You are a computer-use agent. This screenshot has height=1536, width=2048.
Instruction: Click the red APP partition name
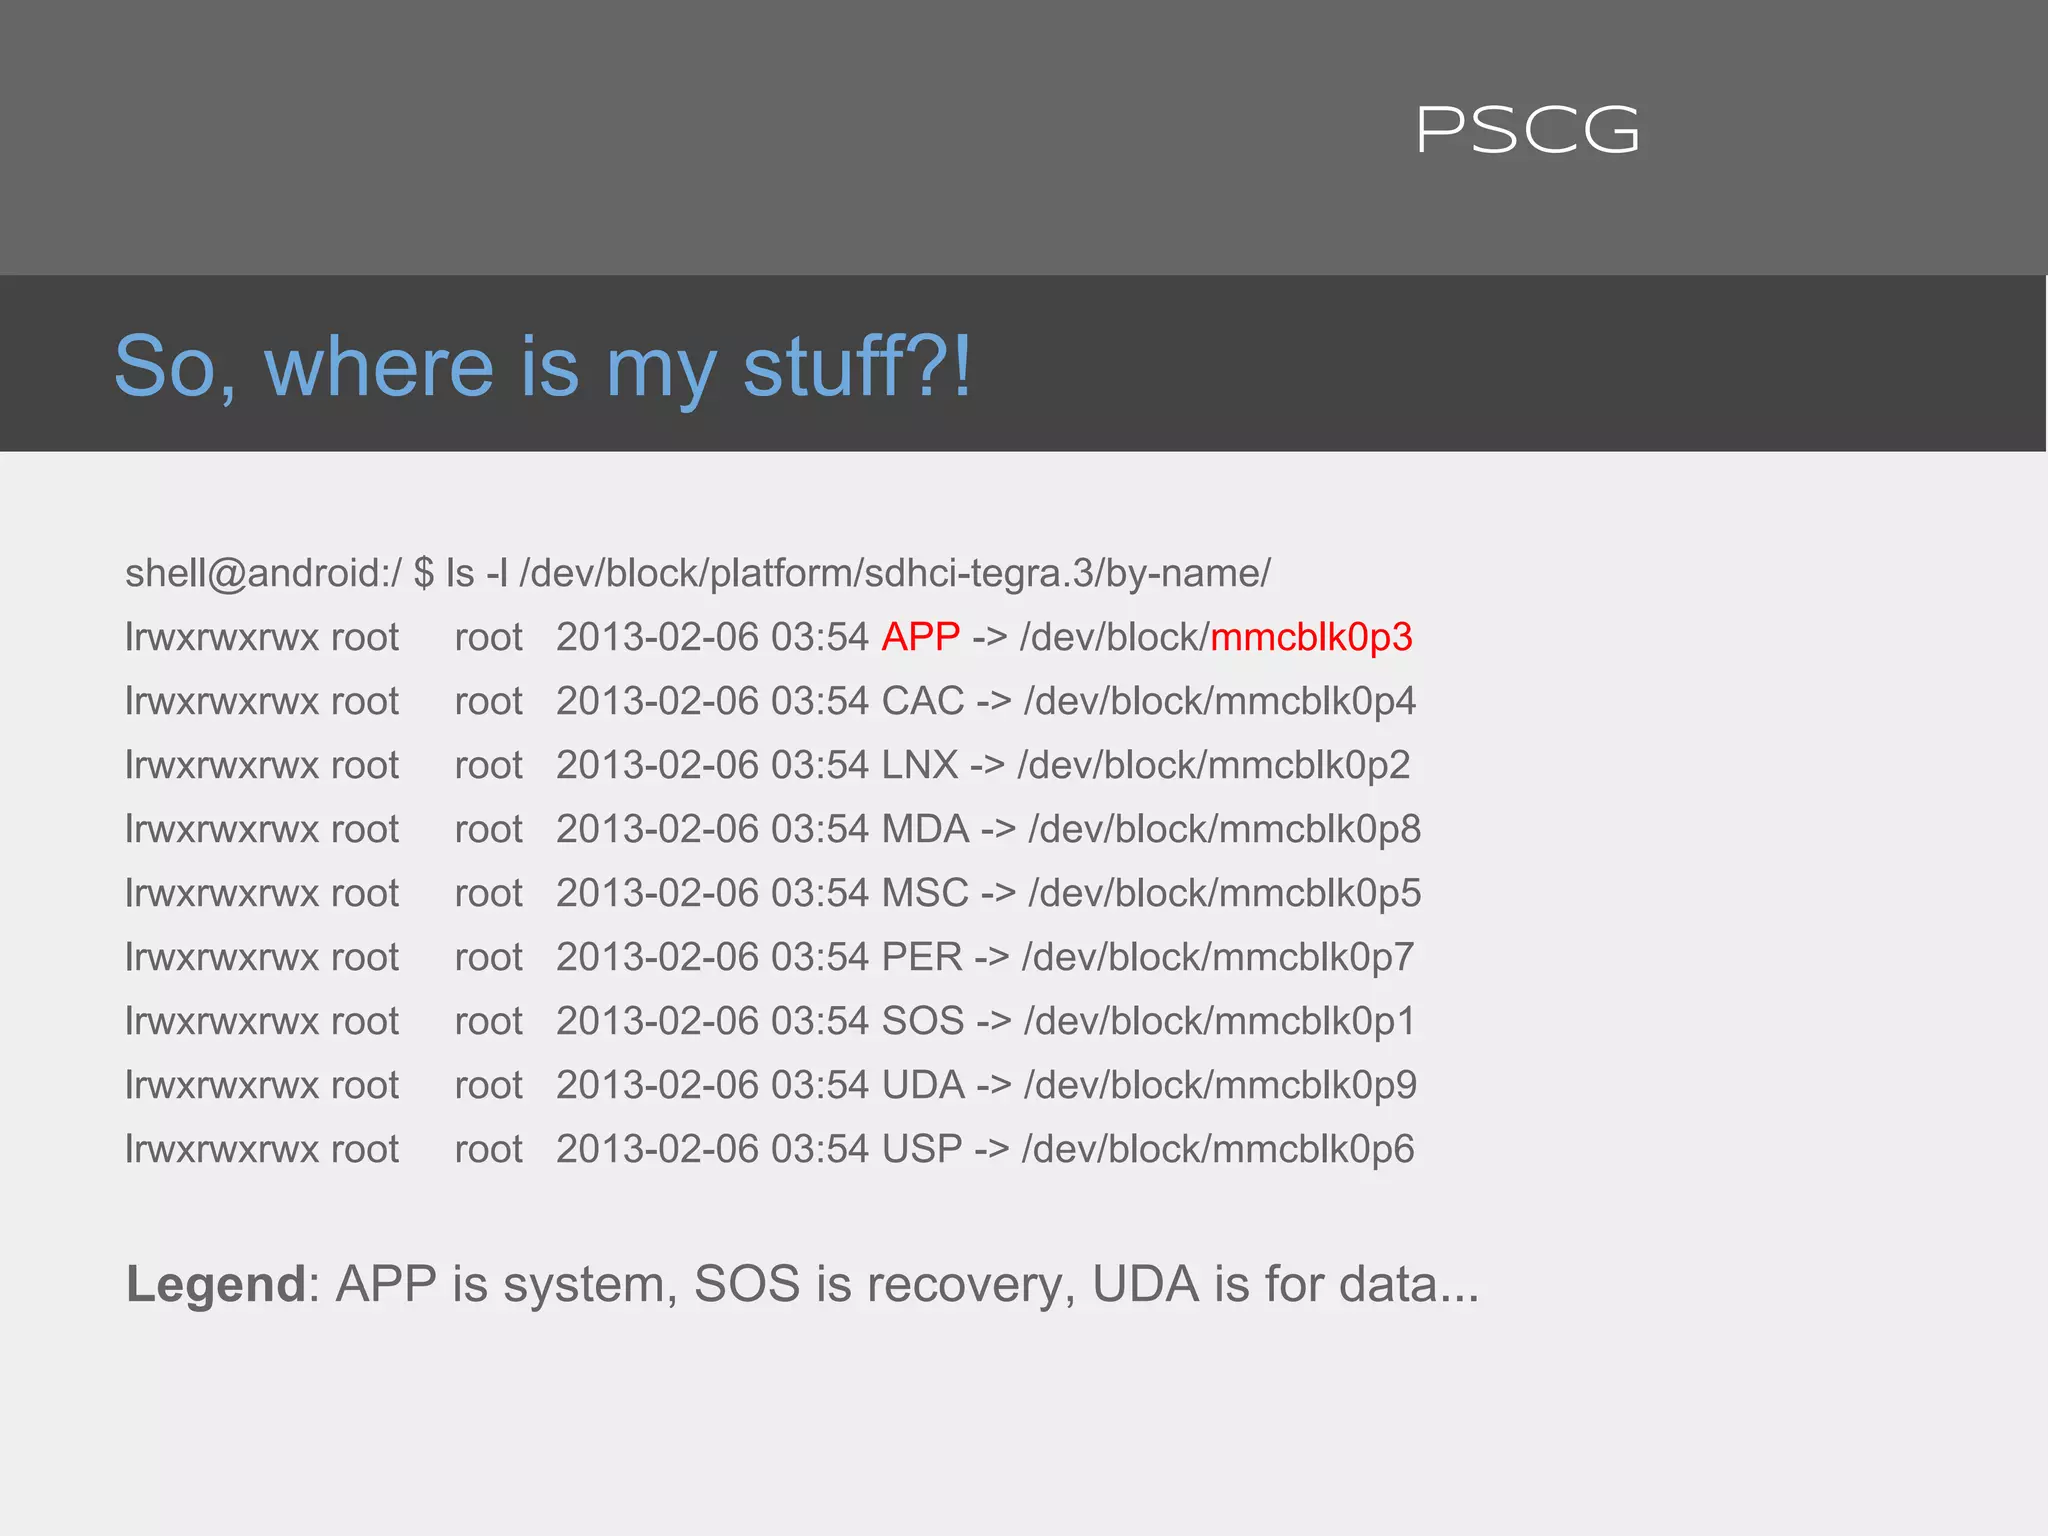(x=921, y=637)
